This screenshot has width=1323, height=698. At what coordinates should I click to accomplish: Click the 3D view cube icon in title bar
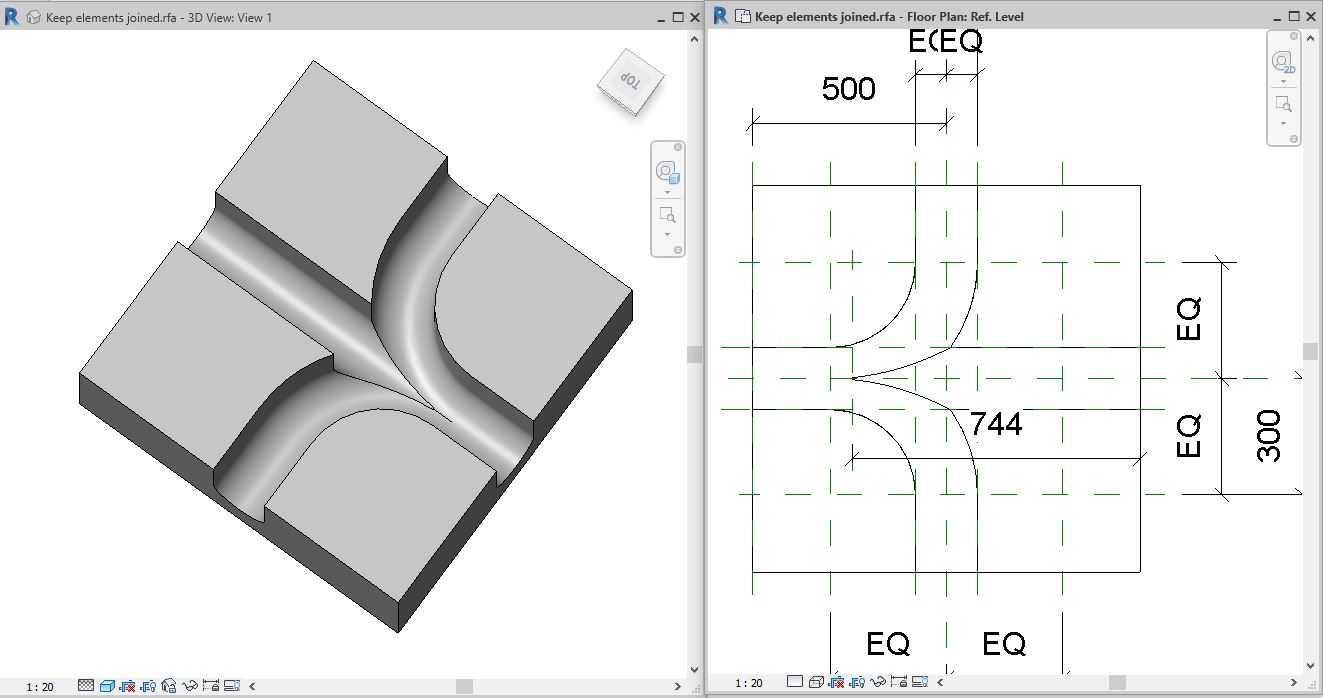(x=34, y=17)
